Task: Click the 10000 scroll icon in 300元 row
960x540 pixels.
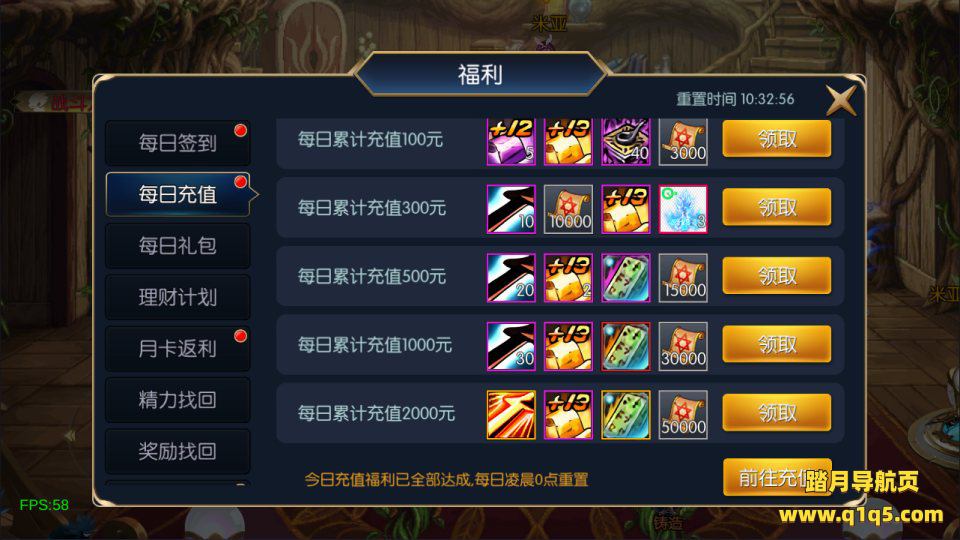Action: 568,209
